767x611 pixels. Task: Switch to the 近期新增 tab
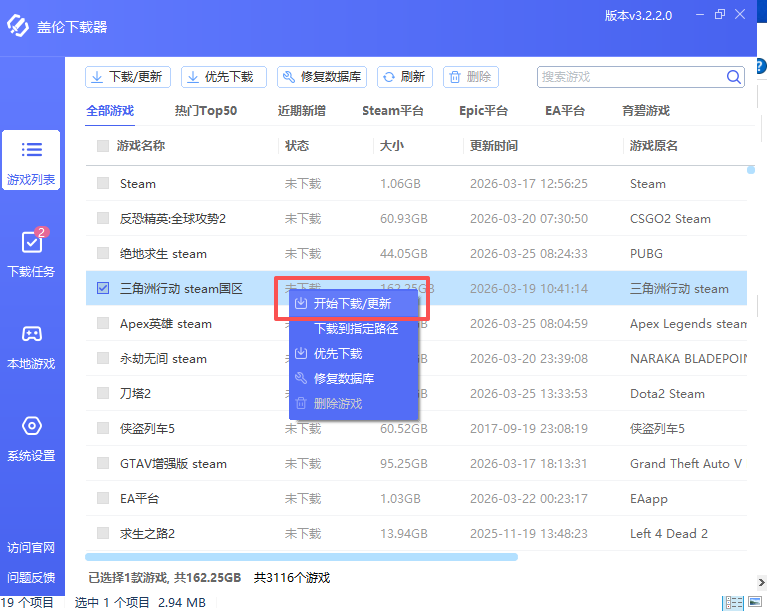point(302,111)
